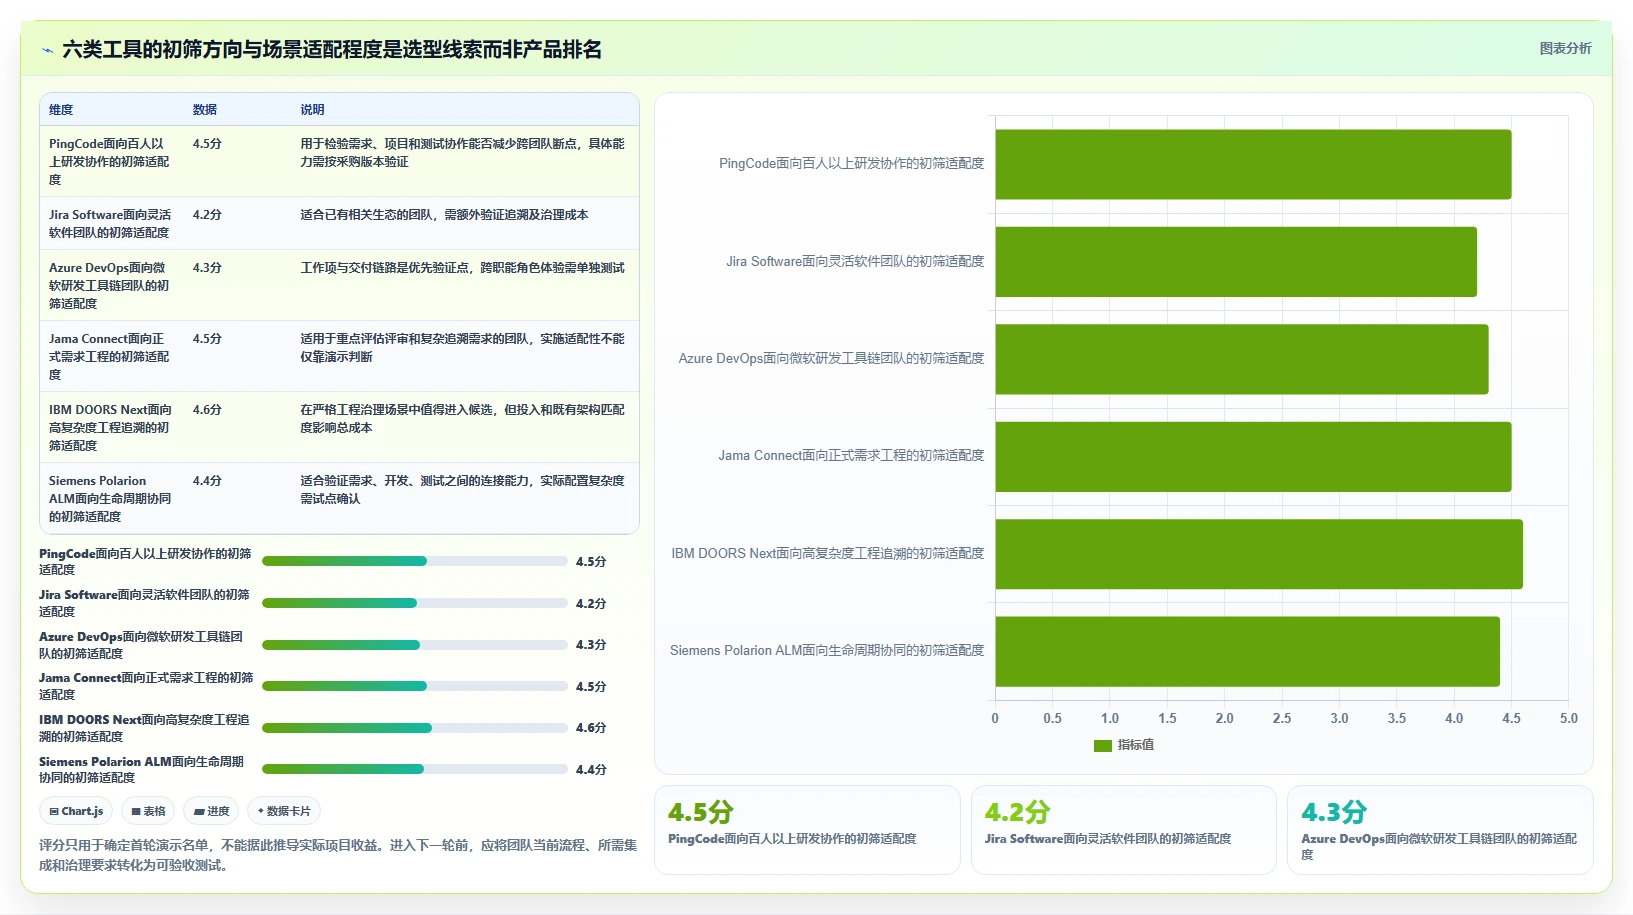Click the Azure DevOps table row name cell

click(x=110, y=285)
